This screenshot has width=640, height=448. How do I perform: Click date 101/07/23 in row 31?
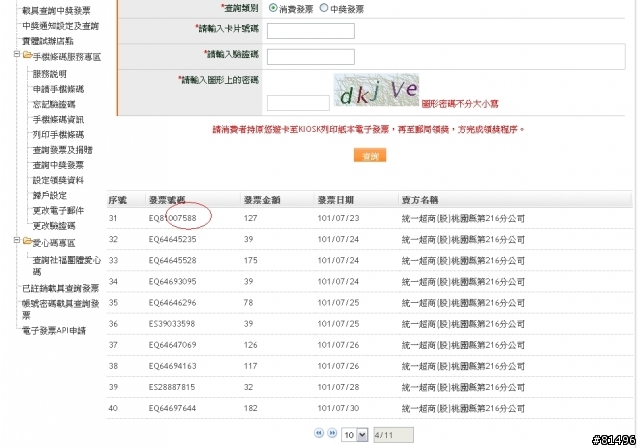click(x=338, y=218)
